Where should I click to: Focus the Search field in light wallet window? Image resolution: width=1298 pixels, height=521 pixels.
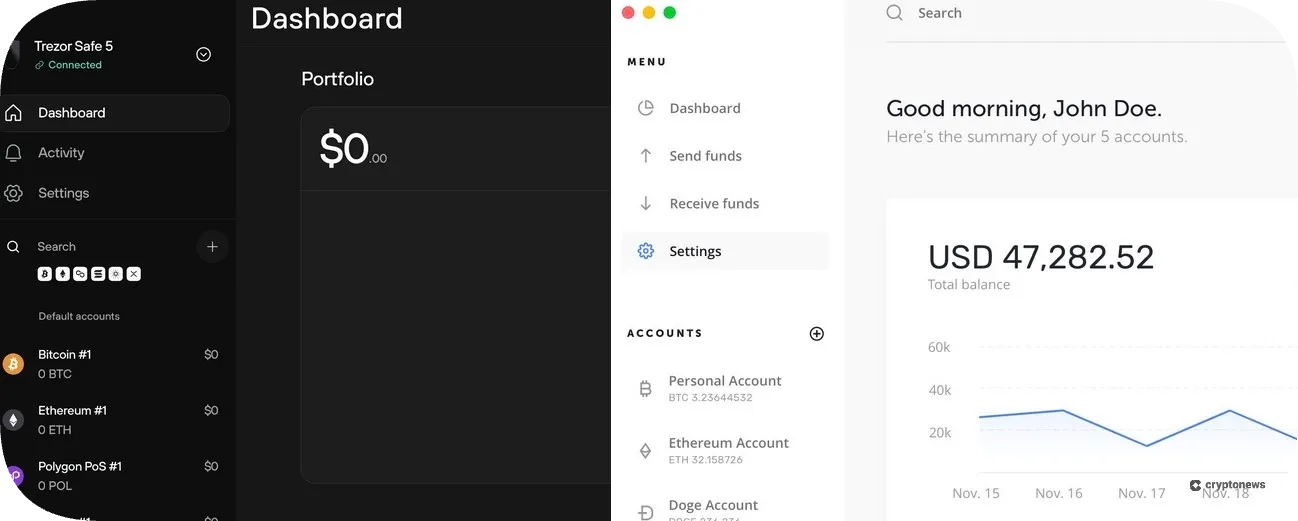coord(1085,13)
